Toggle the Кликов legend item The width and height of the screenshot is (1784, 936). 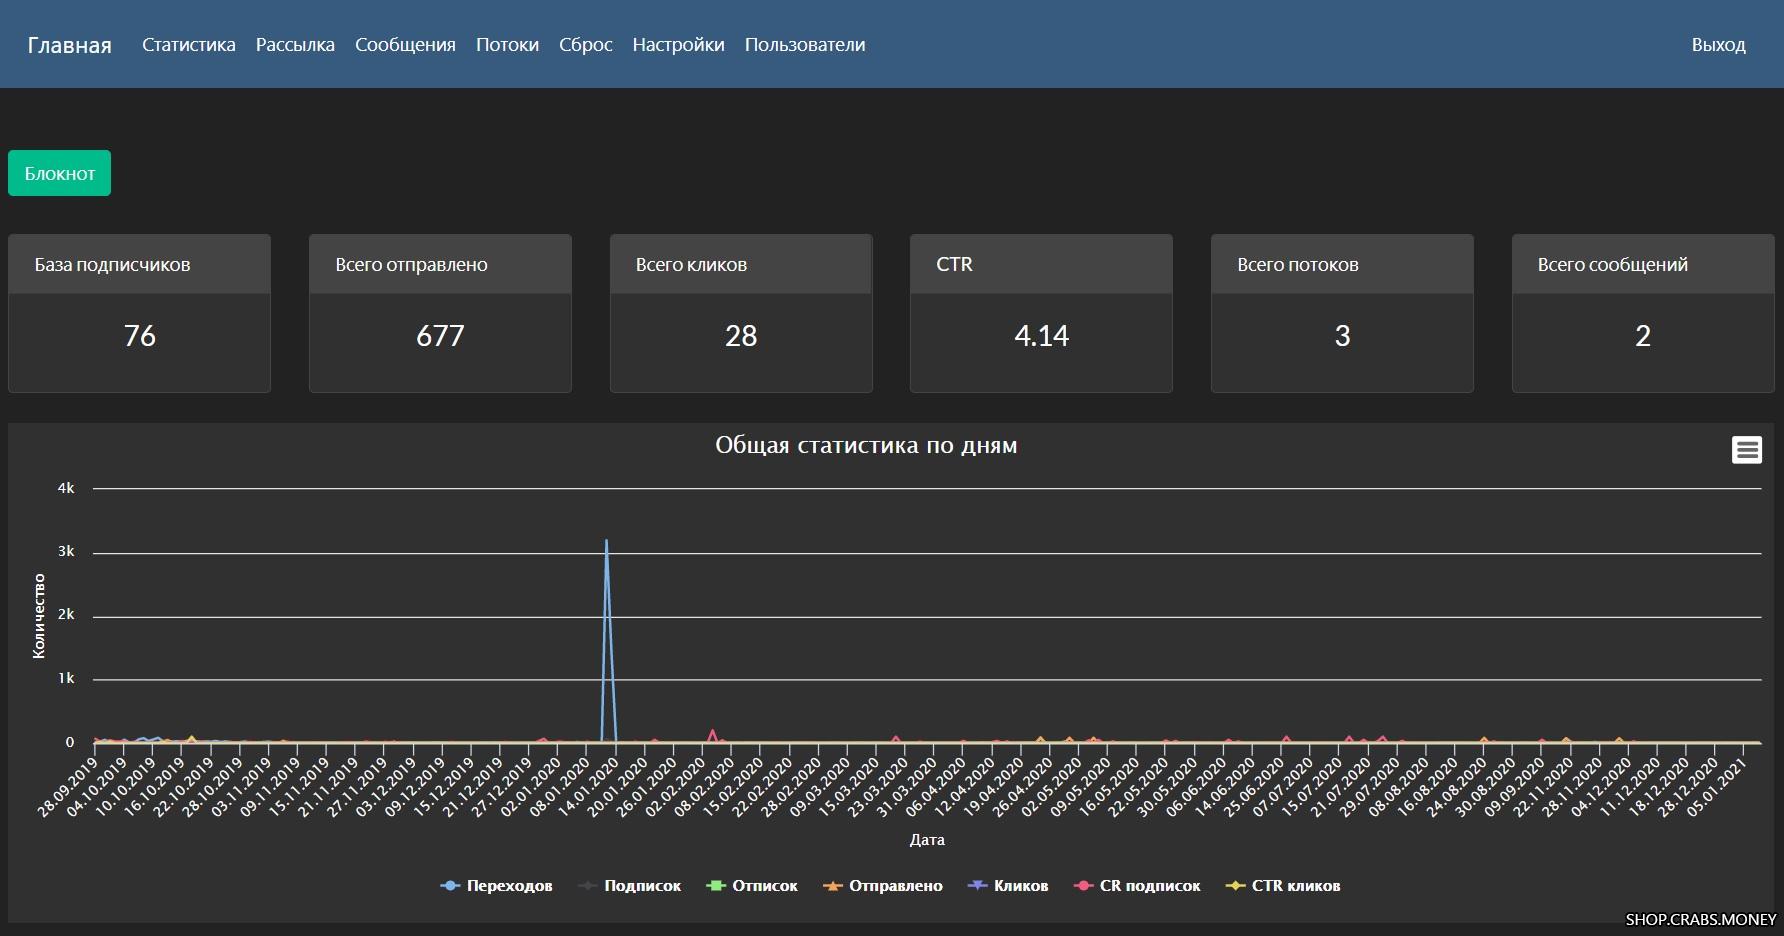coord(1008,886)
